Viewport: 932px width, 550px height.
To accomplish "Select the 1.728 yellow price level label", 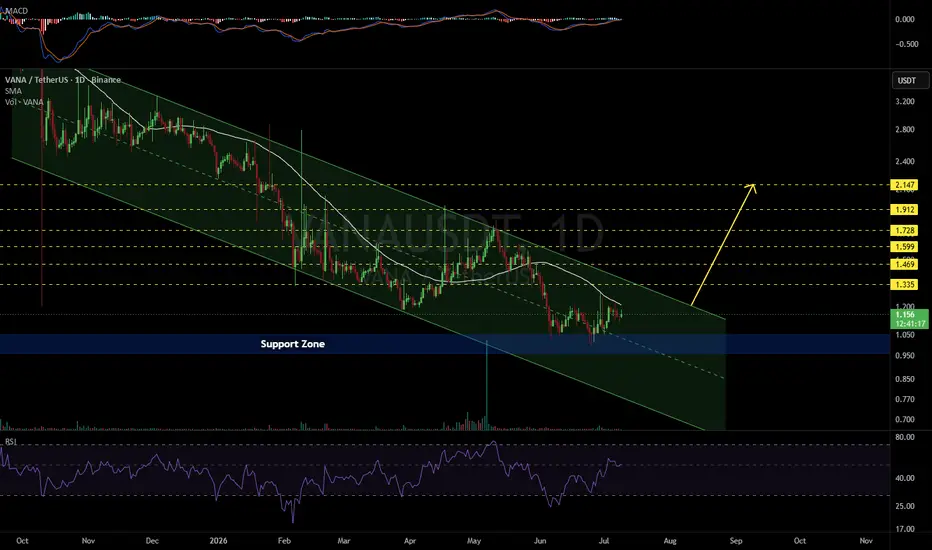I will point(903,230).
